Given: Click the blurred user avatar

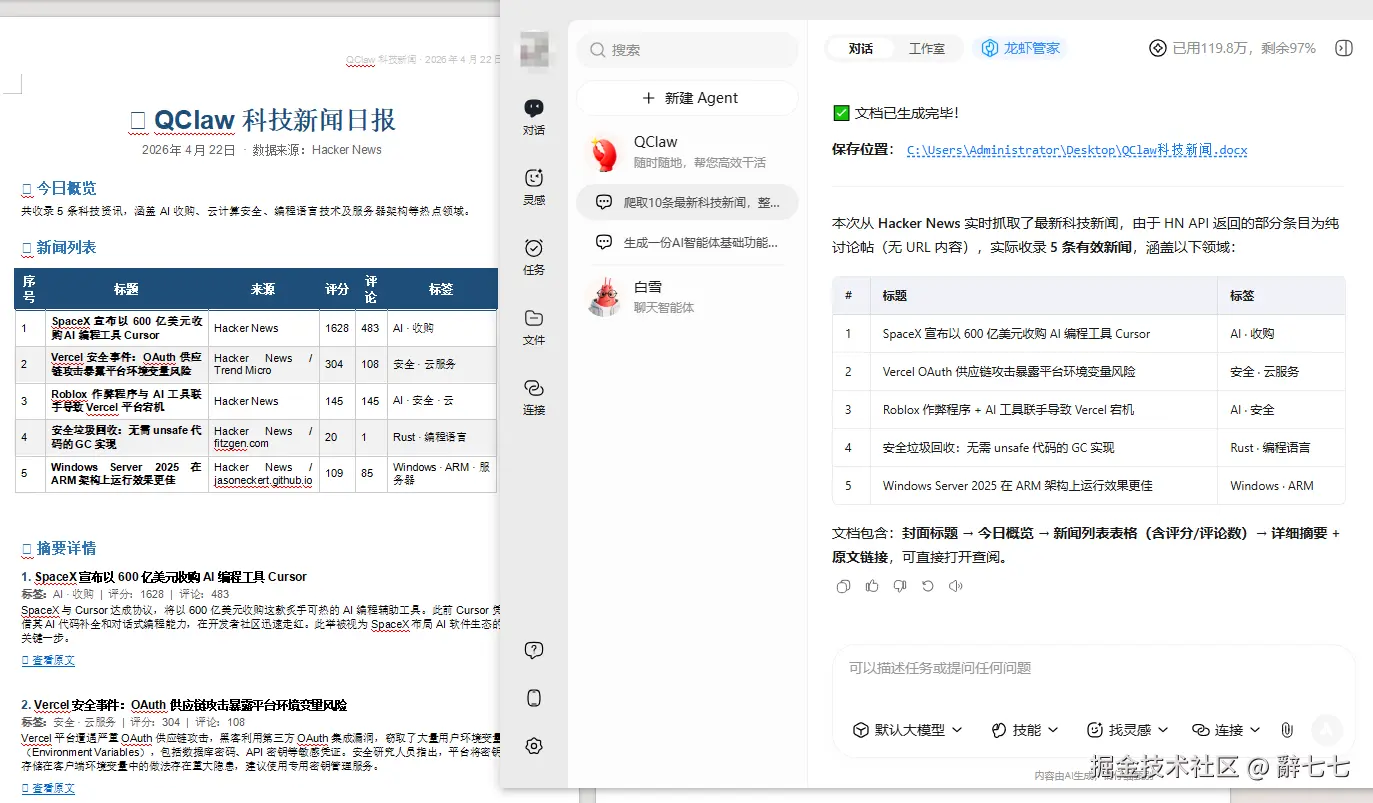Looking at the screenshot, I should pos(534,49).
